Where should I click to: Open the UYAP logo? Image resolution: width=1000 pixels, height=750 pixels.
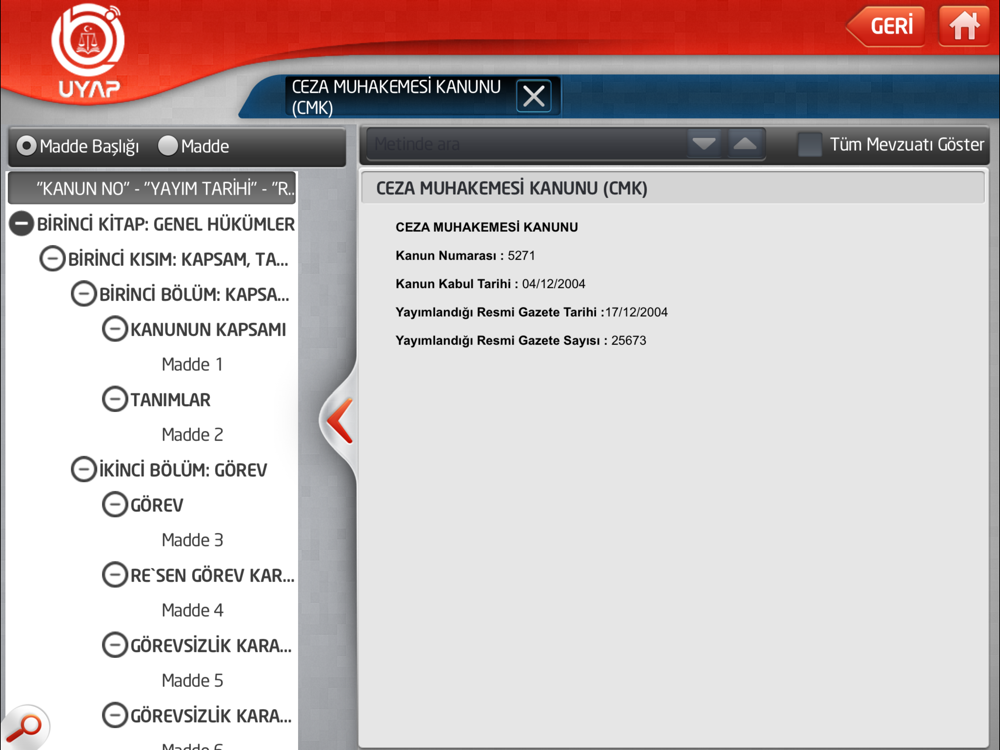pos(89,51)
